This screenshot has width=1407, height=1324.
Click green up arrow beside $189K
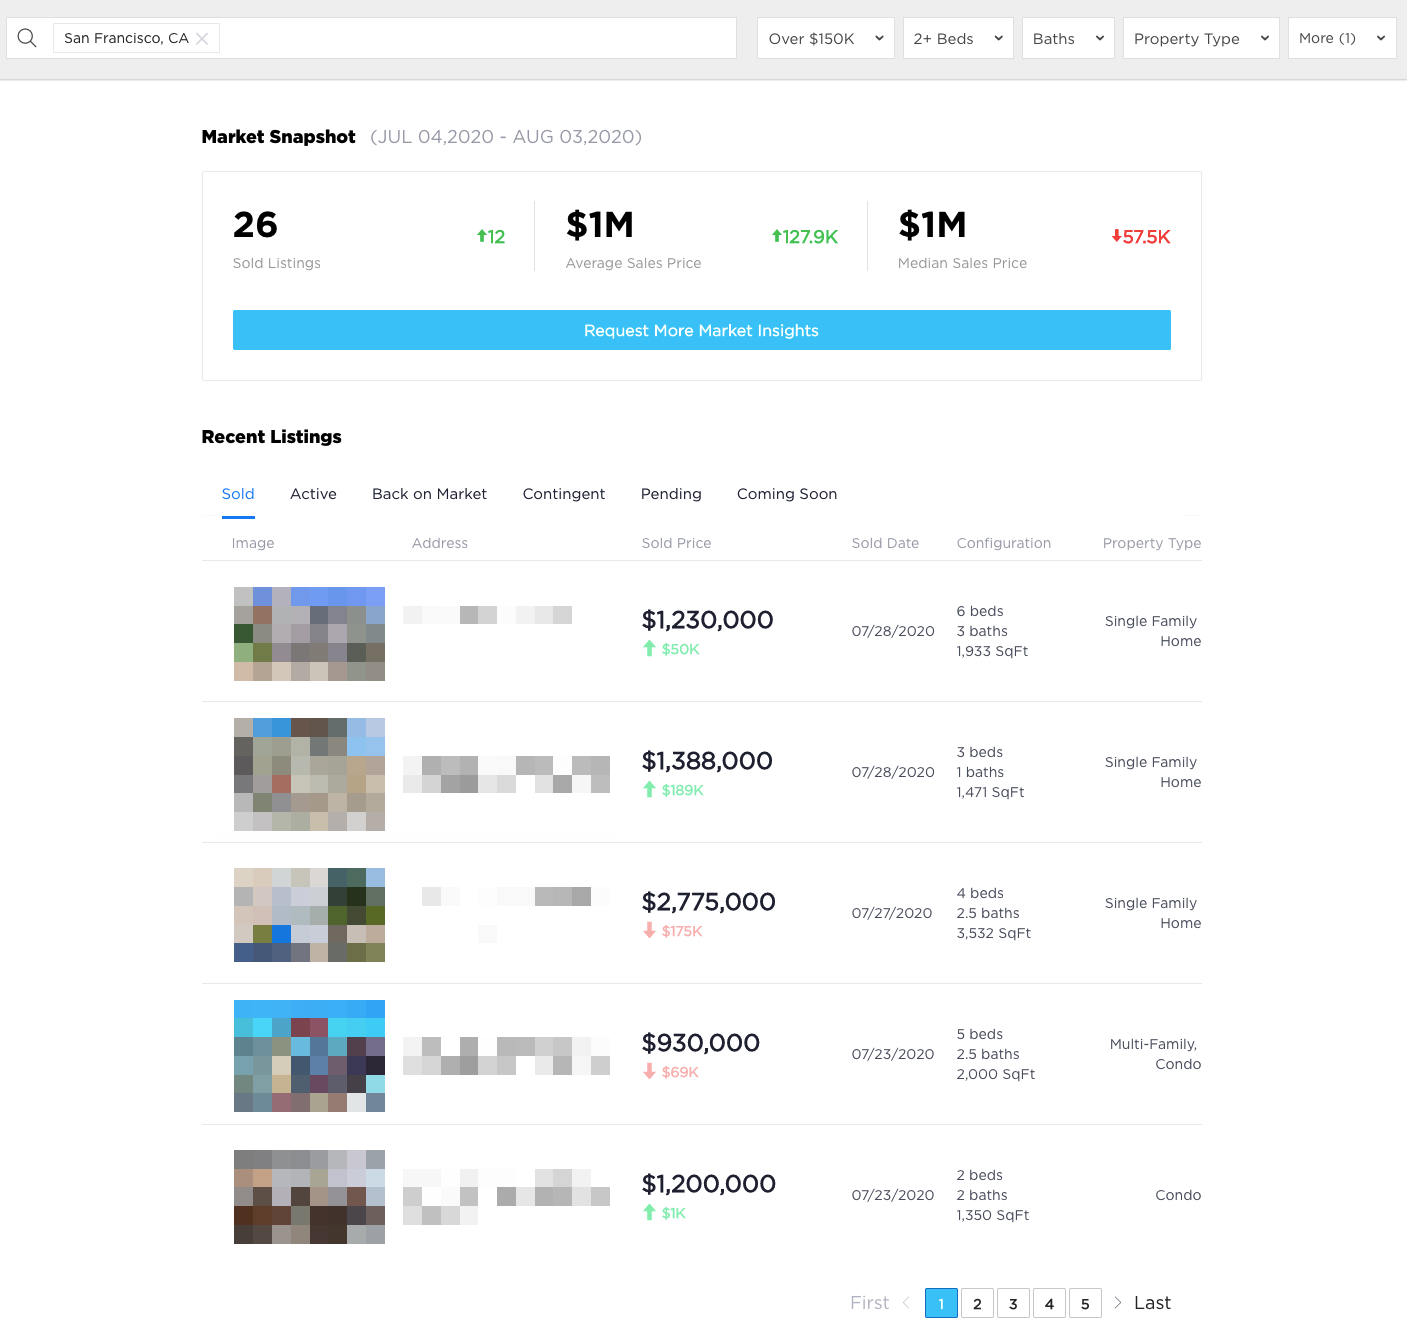[x=649, y=790]
